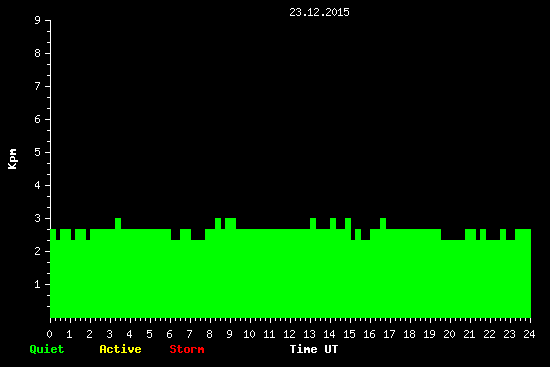Click the Quiet legend label
Screen dimensions: 550x367
pos(47,349)
